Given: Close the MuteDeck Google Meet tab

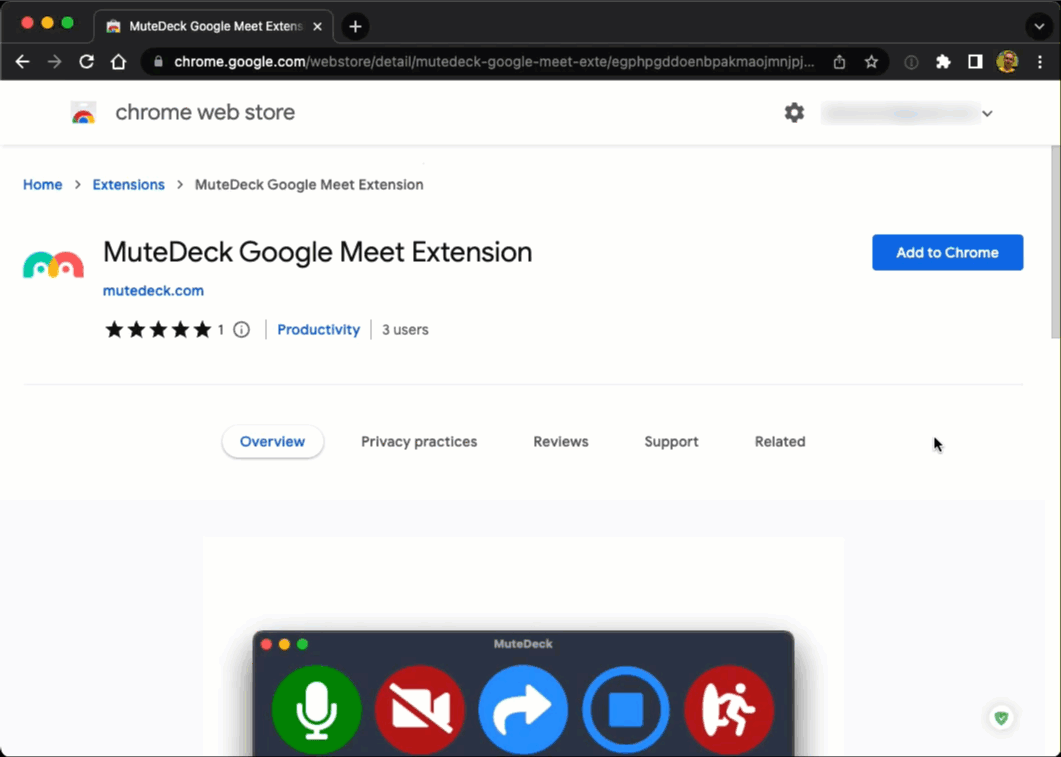Looking at the screenshot, I should [x=317, y=26].
